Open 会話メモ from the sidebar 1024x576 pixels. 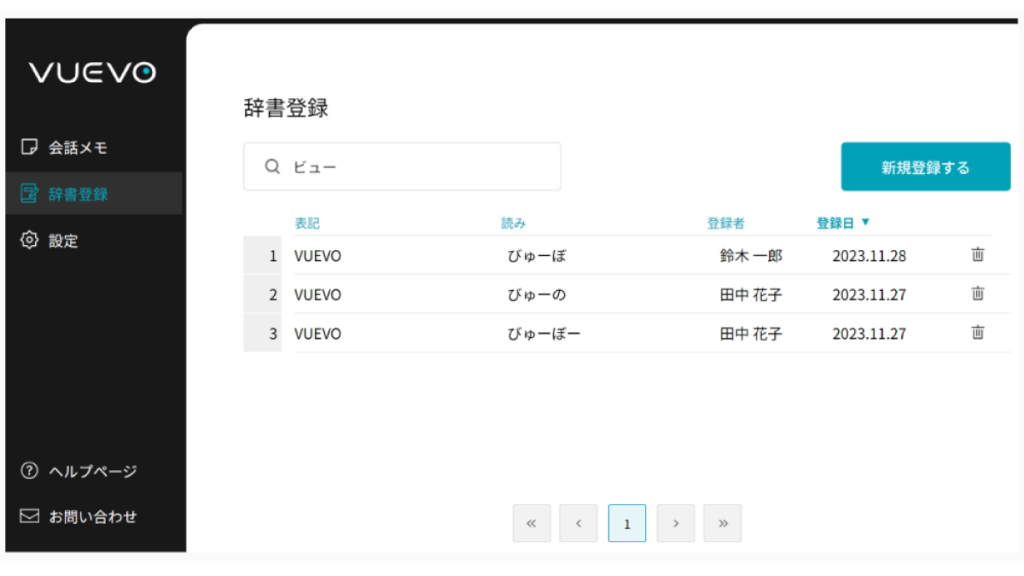click(78, 148)
